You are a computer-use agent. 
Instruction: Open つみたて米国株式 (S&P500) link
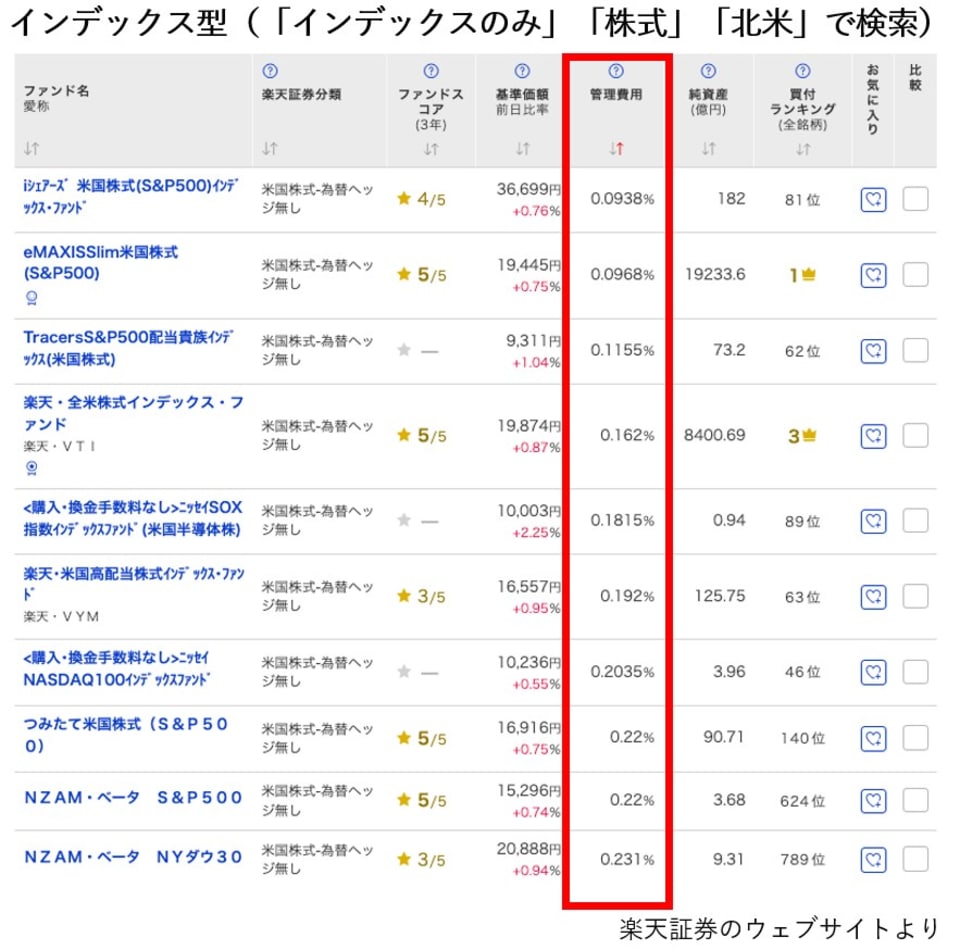126,735
